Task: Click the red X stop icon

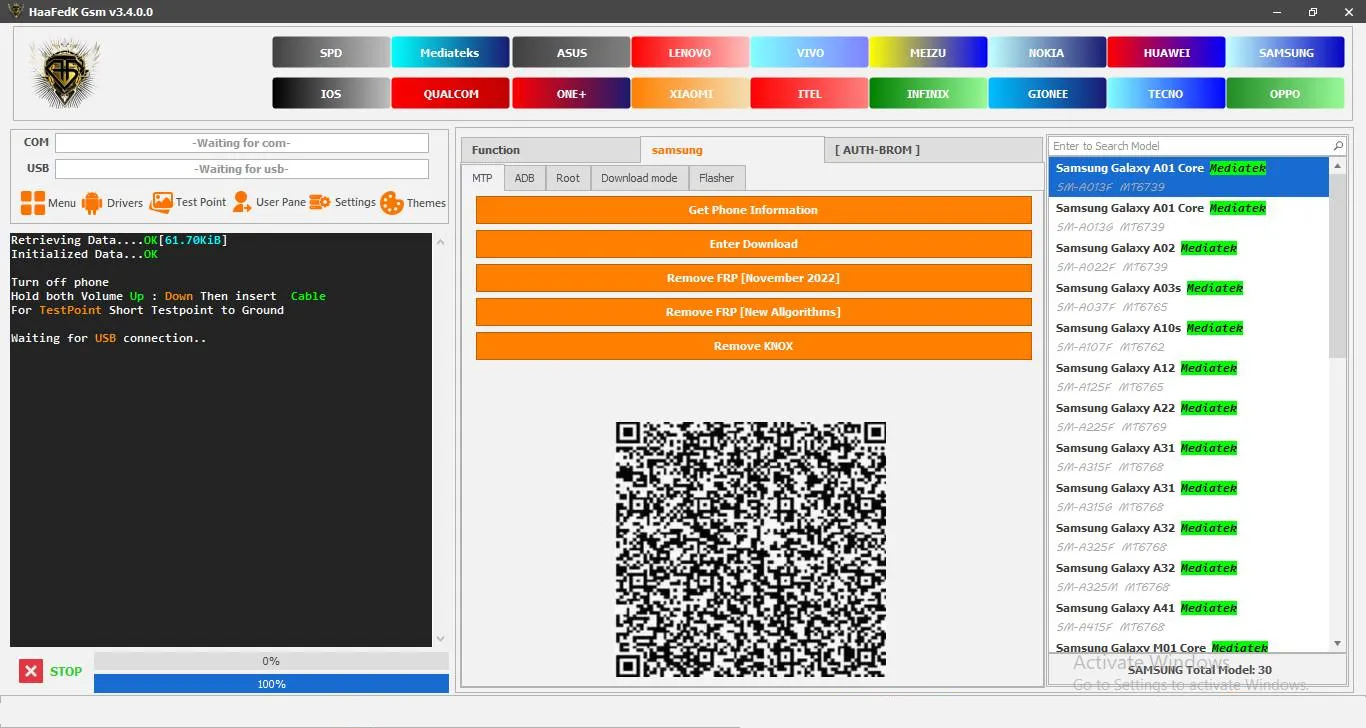Action: point(31,671)
